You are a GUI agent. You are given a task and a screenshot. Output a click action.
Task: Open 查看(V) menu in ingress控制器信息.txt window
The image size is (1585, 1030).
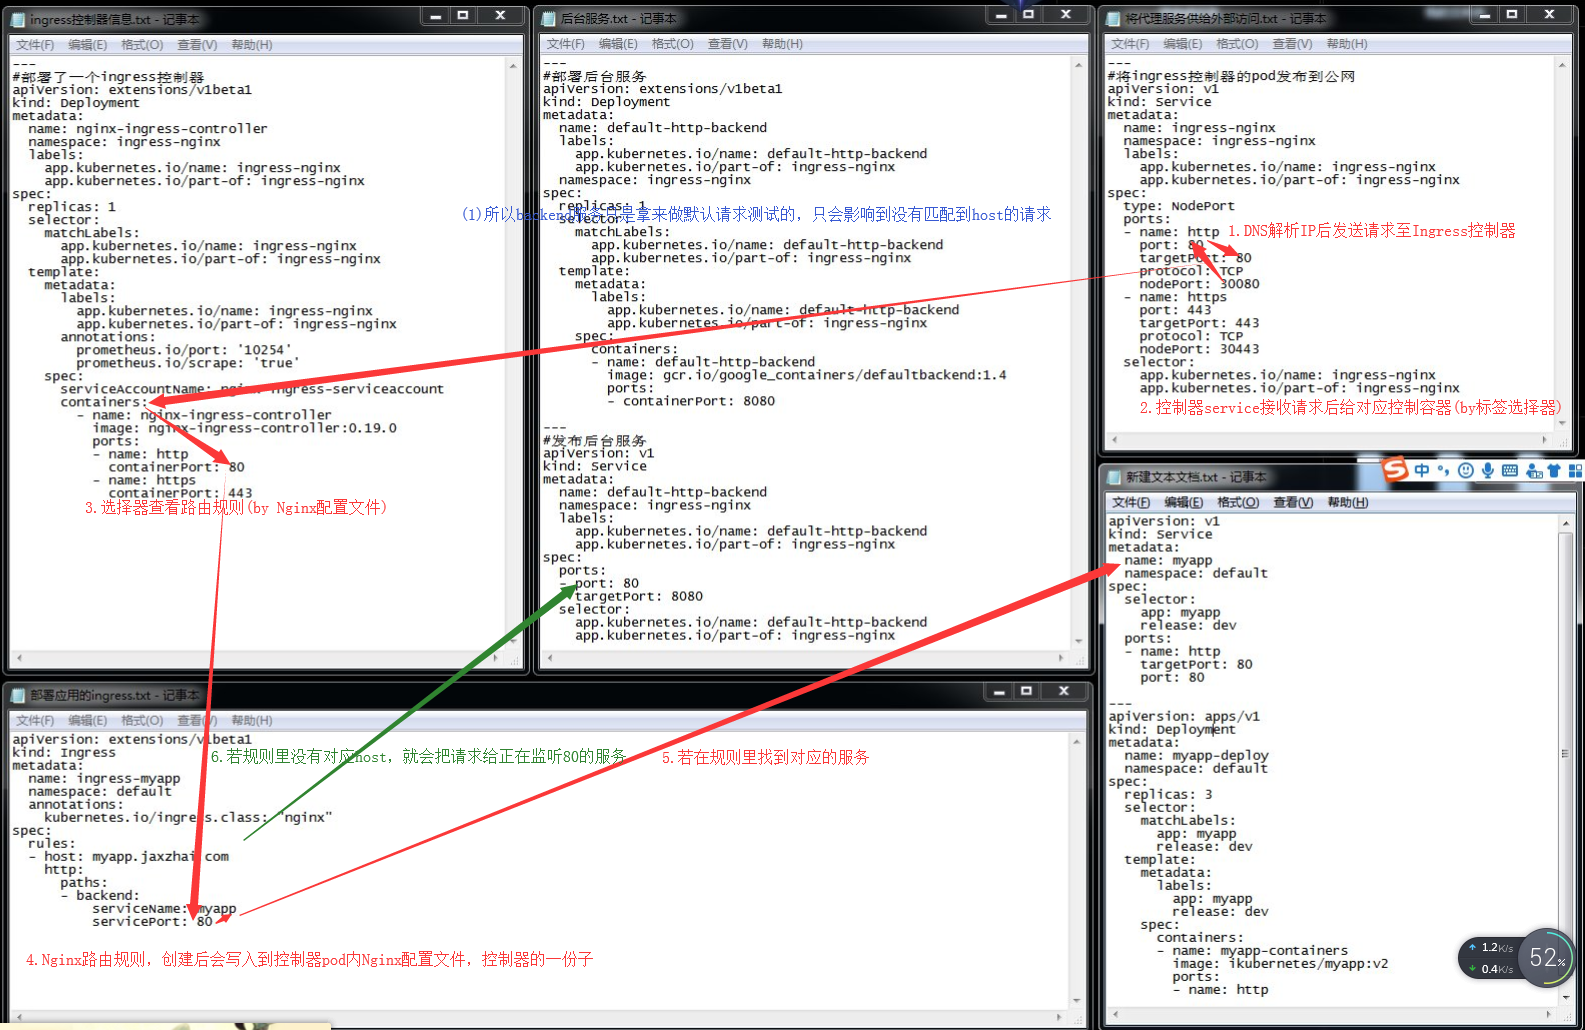coord(197,45)
